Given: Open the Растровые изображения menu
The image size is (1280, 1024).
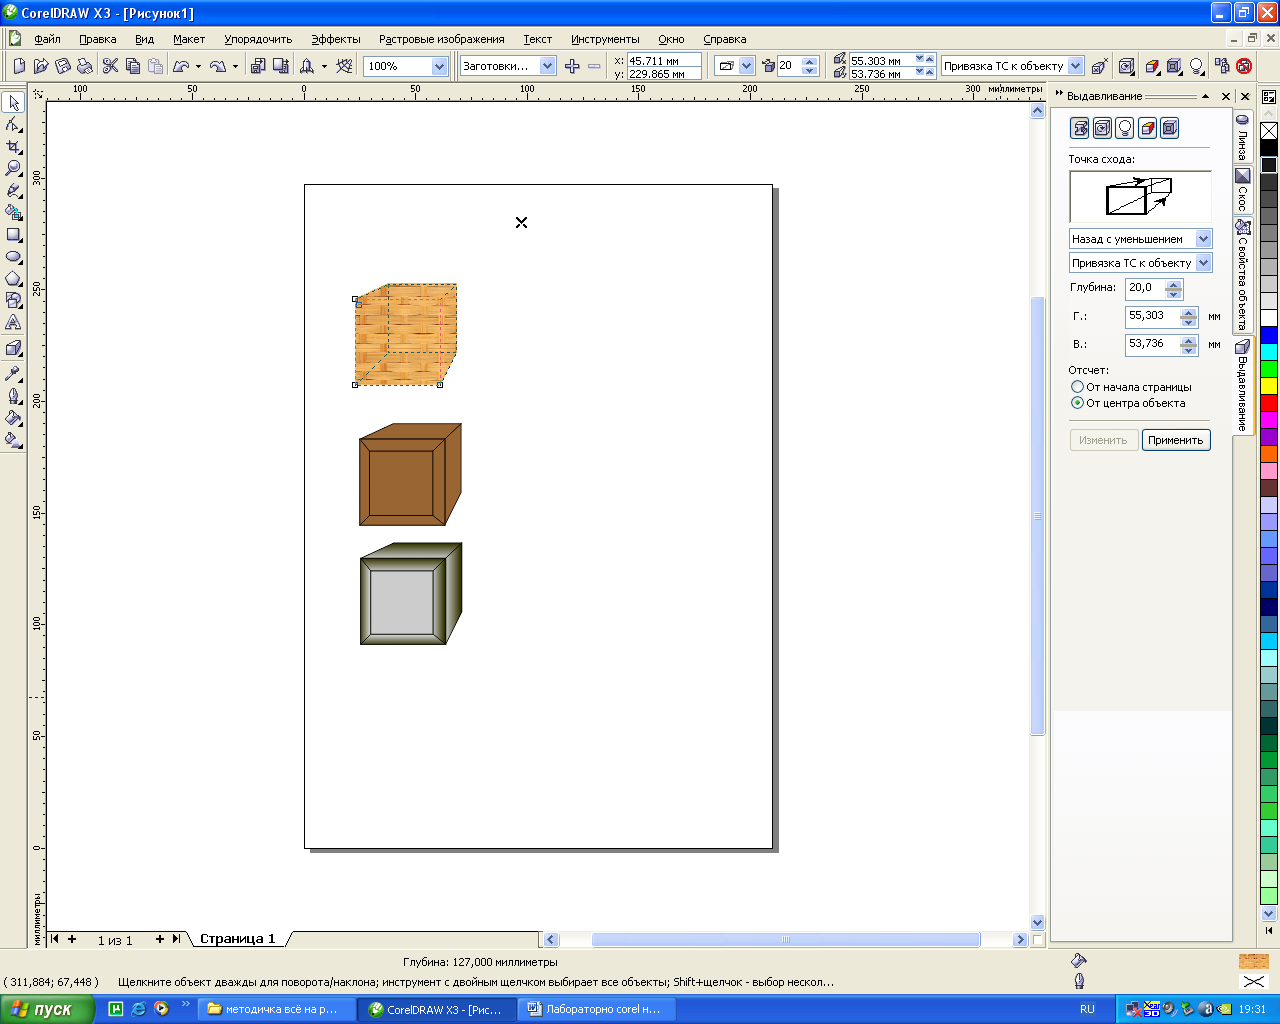Looking at the screenshot, I should tap(442, 39).
